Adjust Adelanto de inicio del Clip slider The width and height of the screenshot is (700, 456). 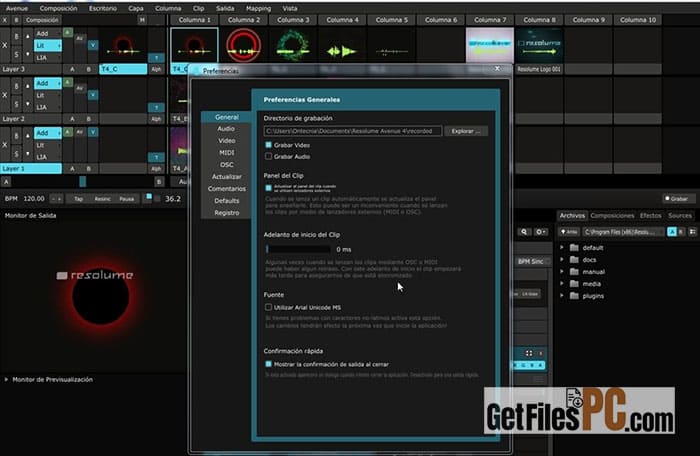click(x=299, y=249)
